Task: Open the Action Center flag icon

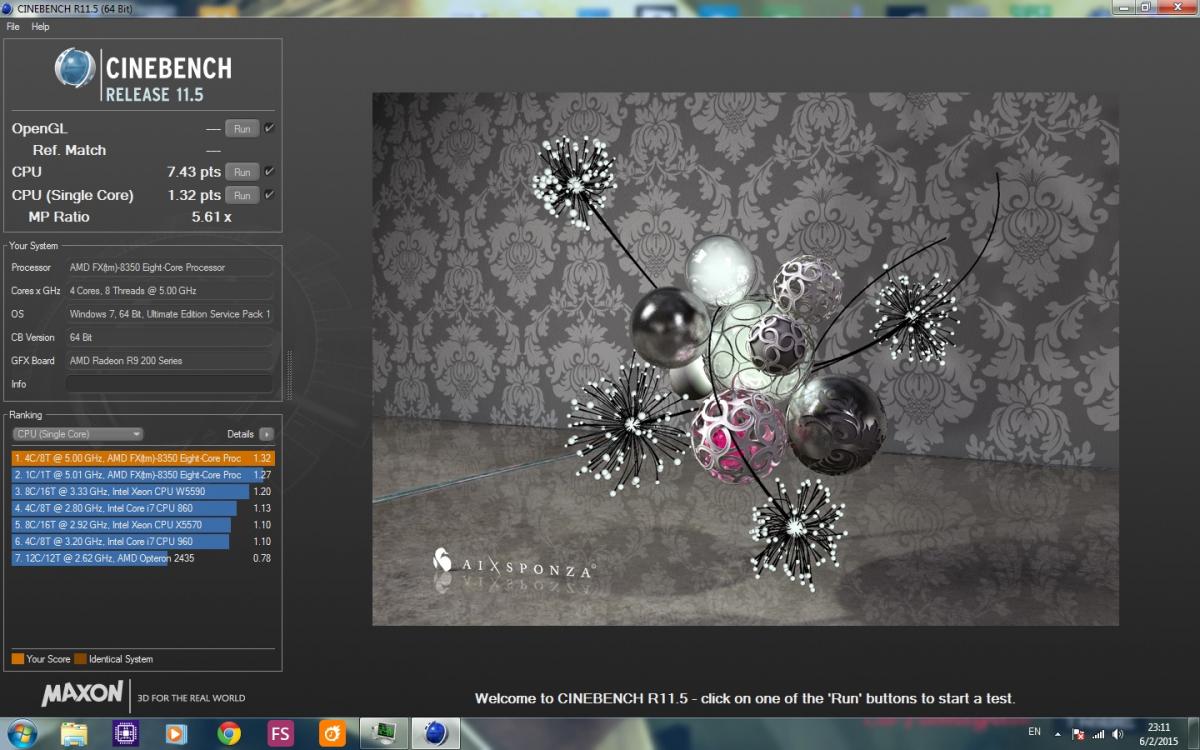Action: (1078, 734)
